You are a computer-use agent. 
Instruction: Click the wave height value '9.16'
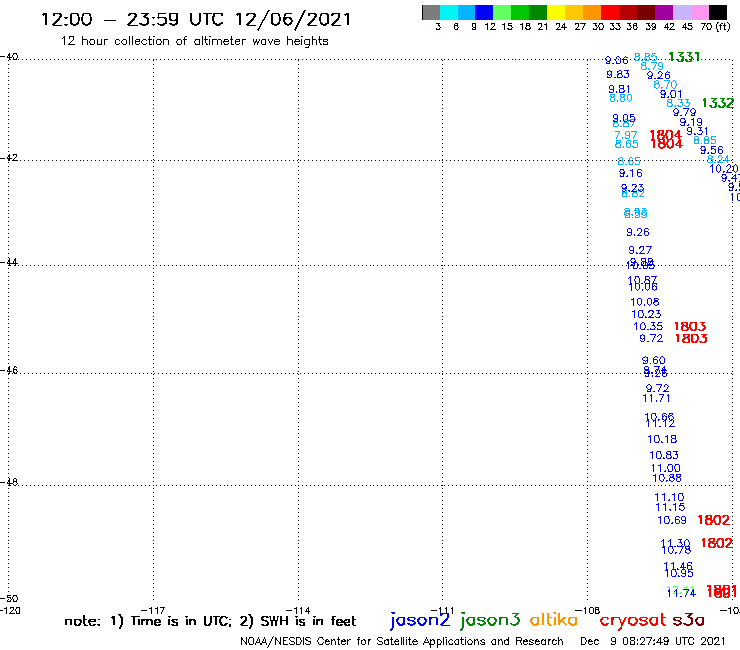click(x=631, y=173)
